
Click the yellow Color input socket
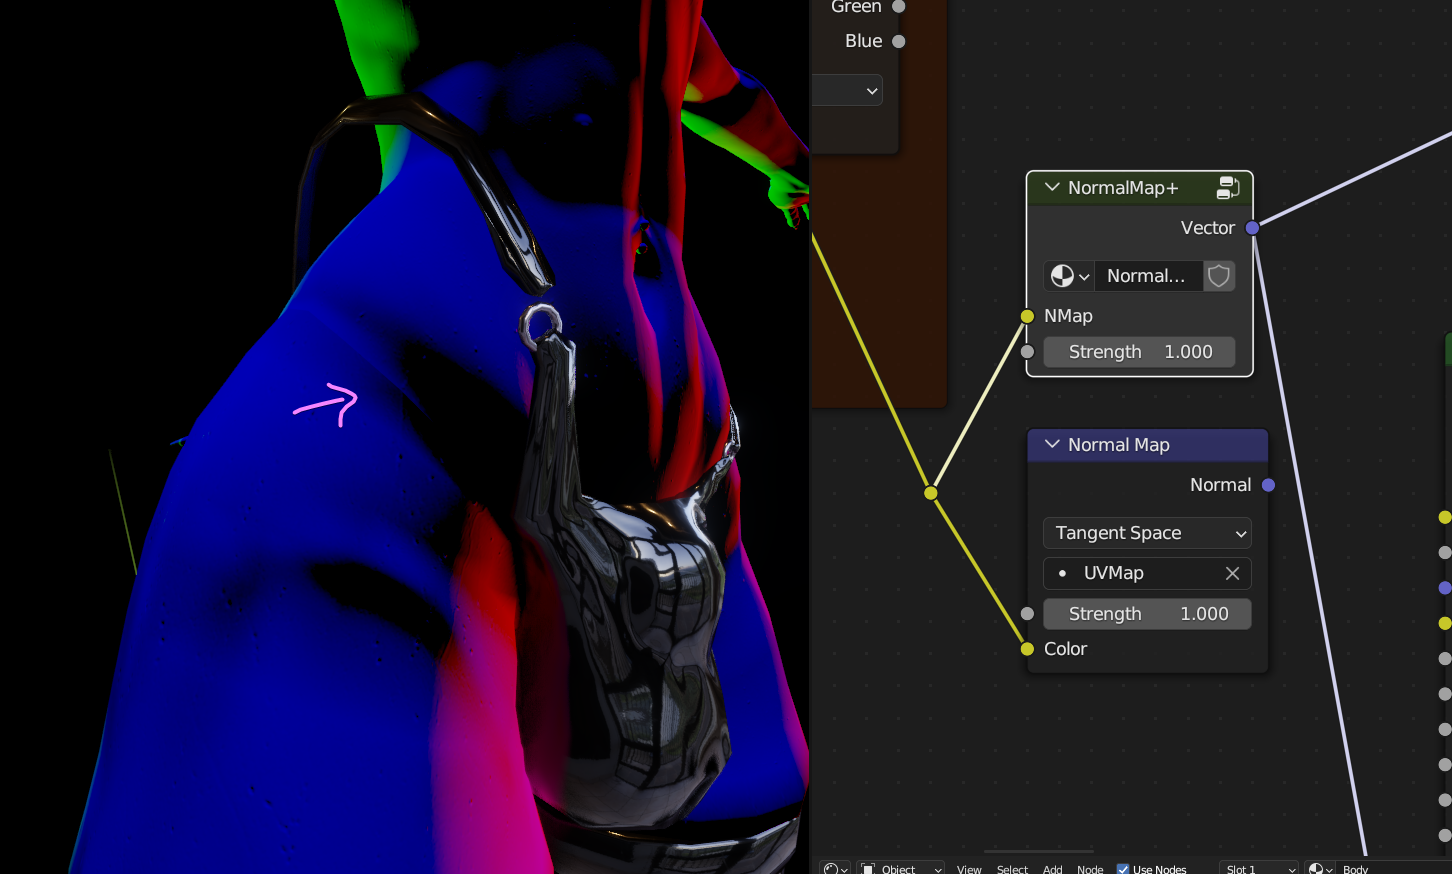coord(1027,649)
